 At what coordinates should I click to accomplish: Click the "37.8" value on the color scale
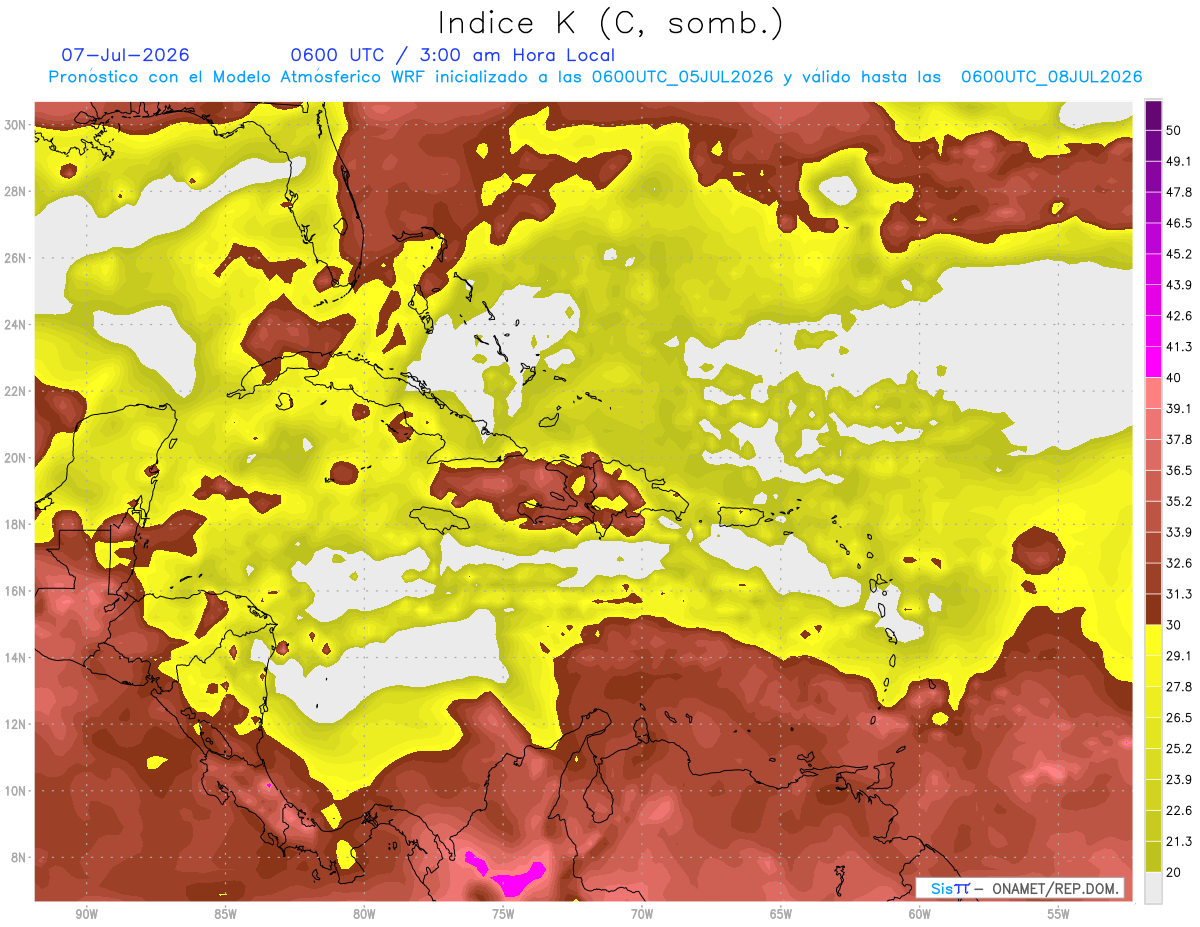pyautogui.click(x=1179, y=439)
